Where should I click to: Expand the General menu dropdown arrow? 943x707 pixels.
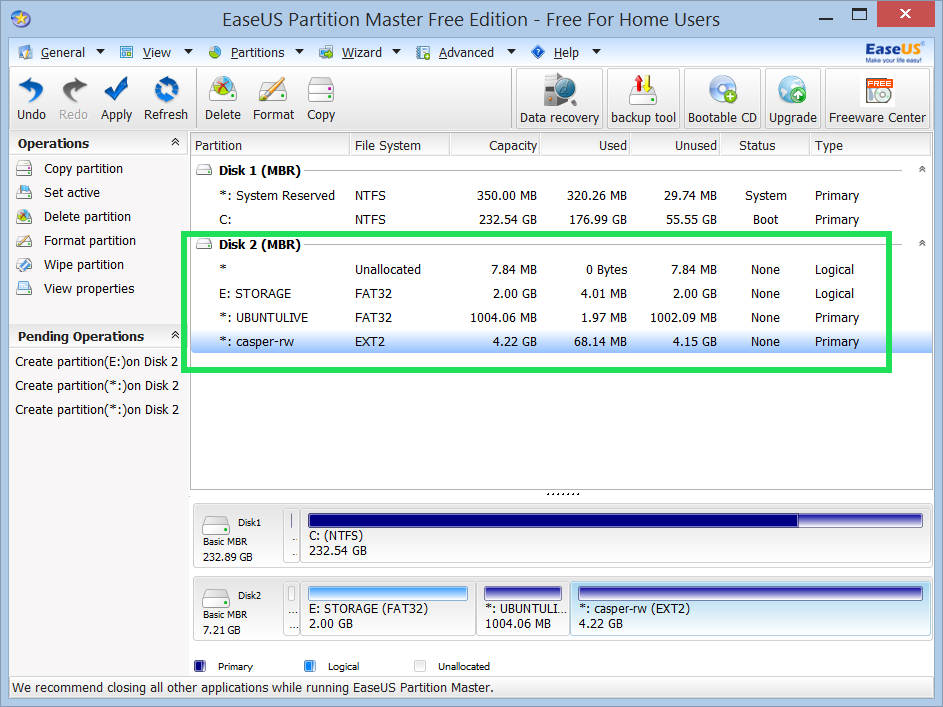pos(100,52)
